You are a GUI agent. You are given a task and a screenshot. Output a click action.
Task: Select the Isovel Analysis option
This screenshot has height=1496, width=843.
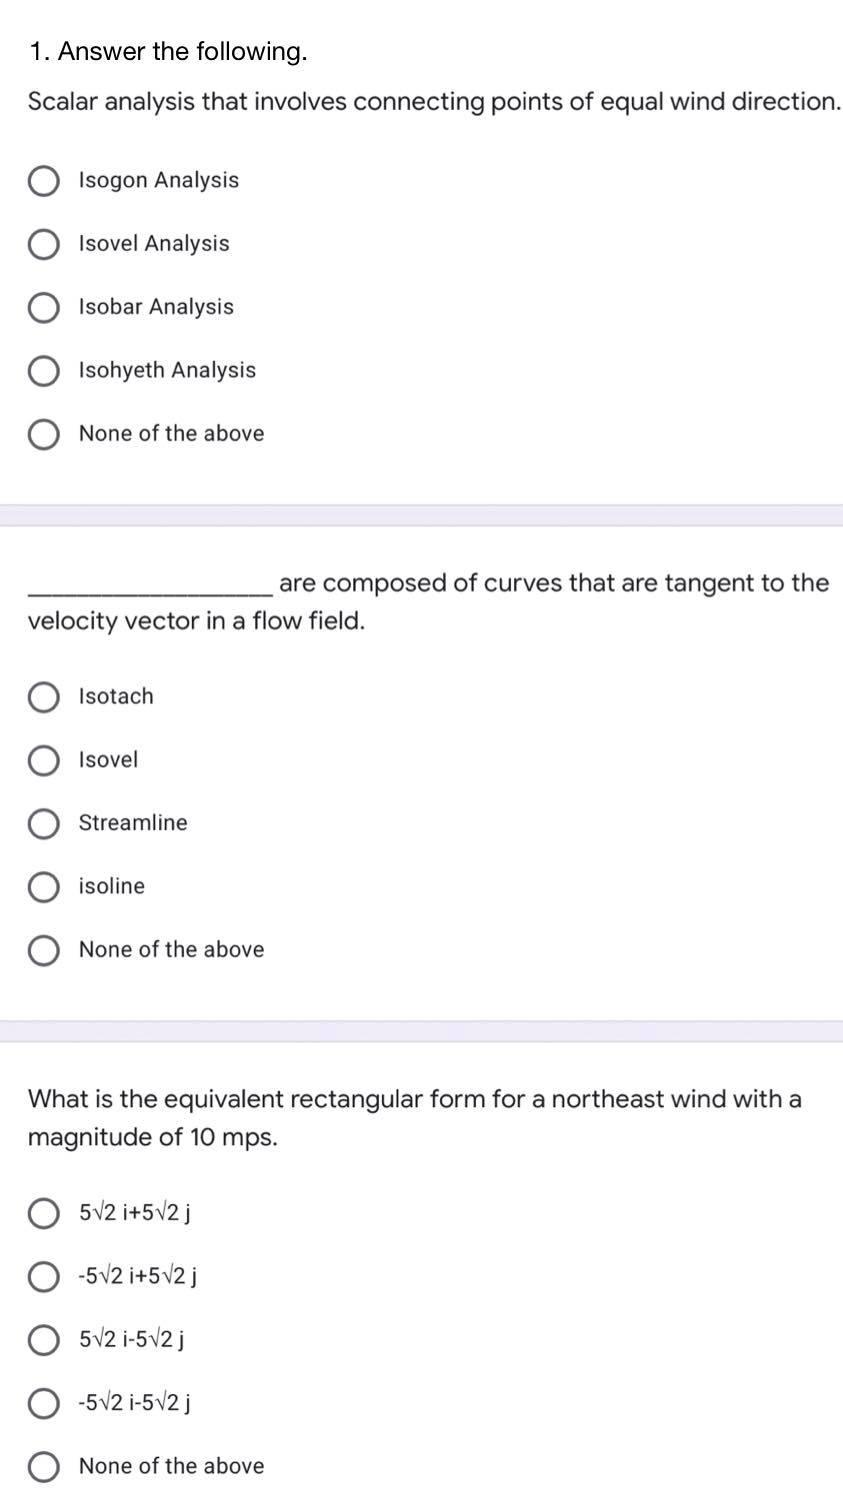44,245
